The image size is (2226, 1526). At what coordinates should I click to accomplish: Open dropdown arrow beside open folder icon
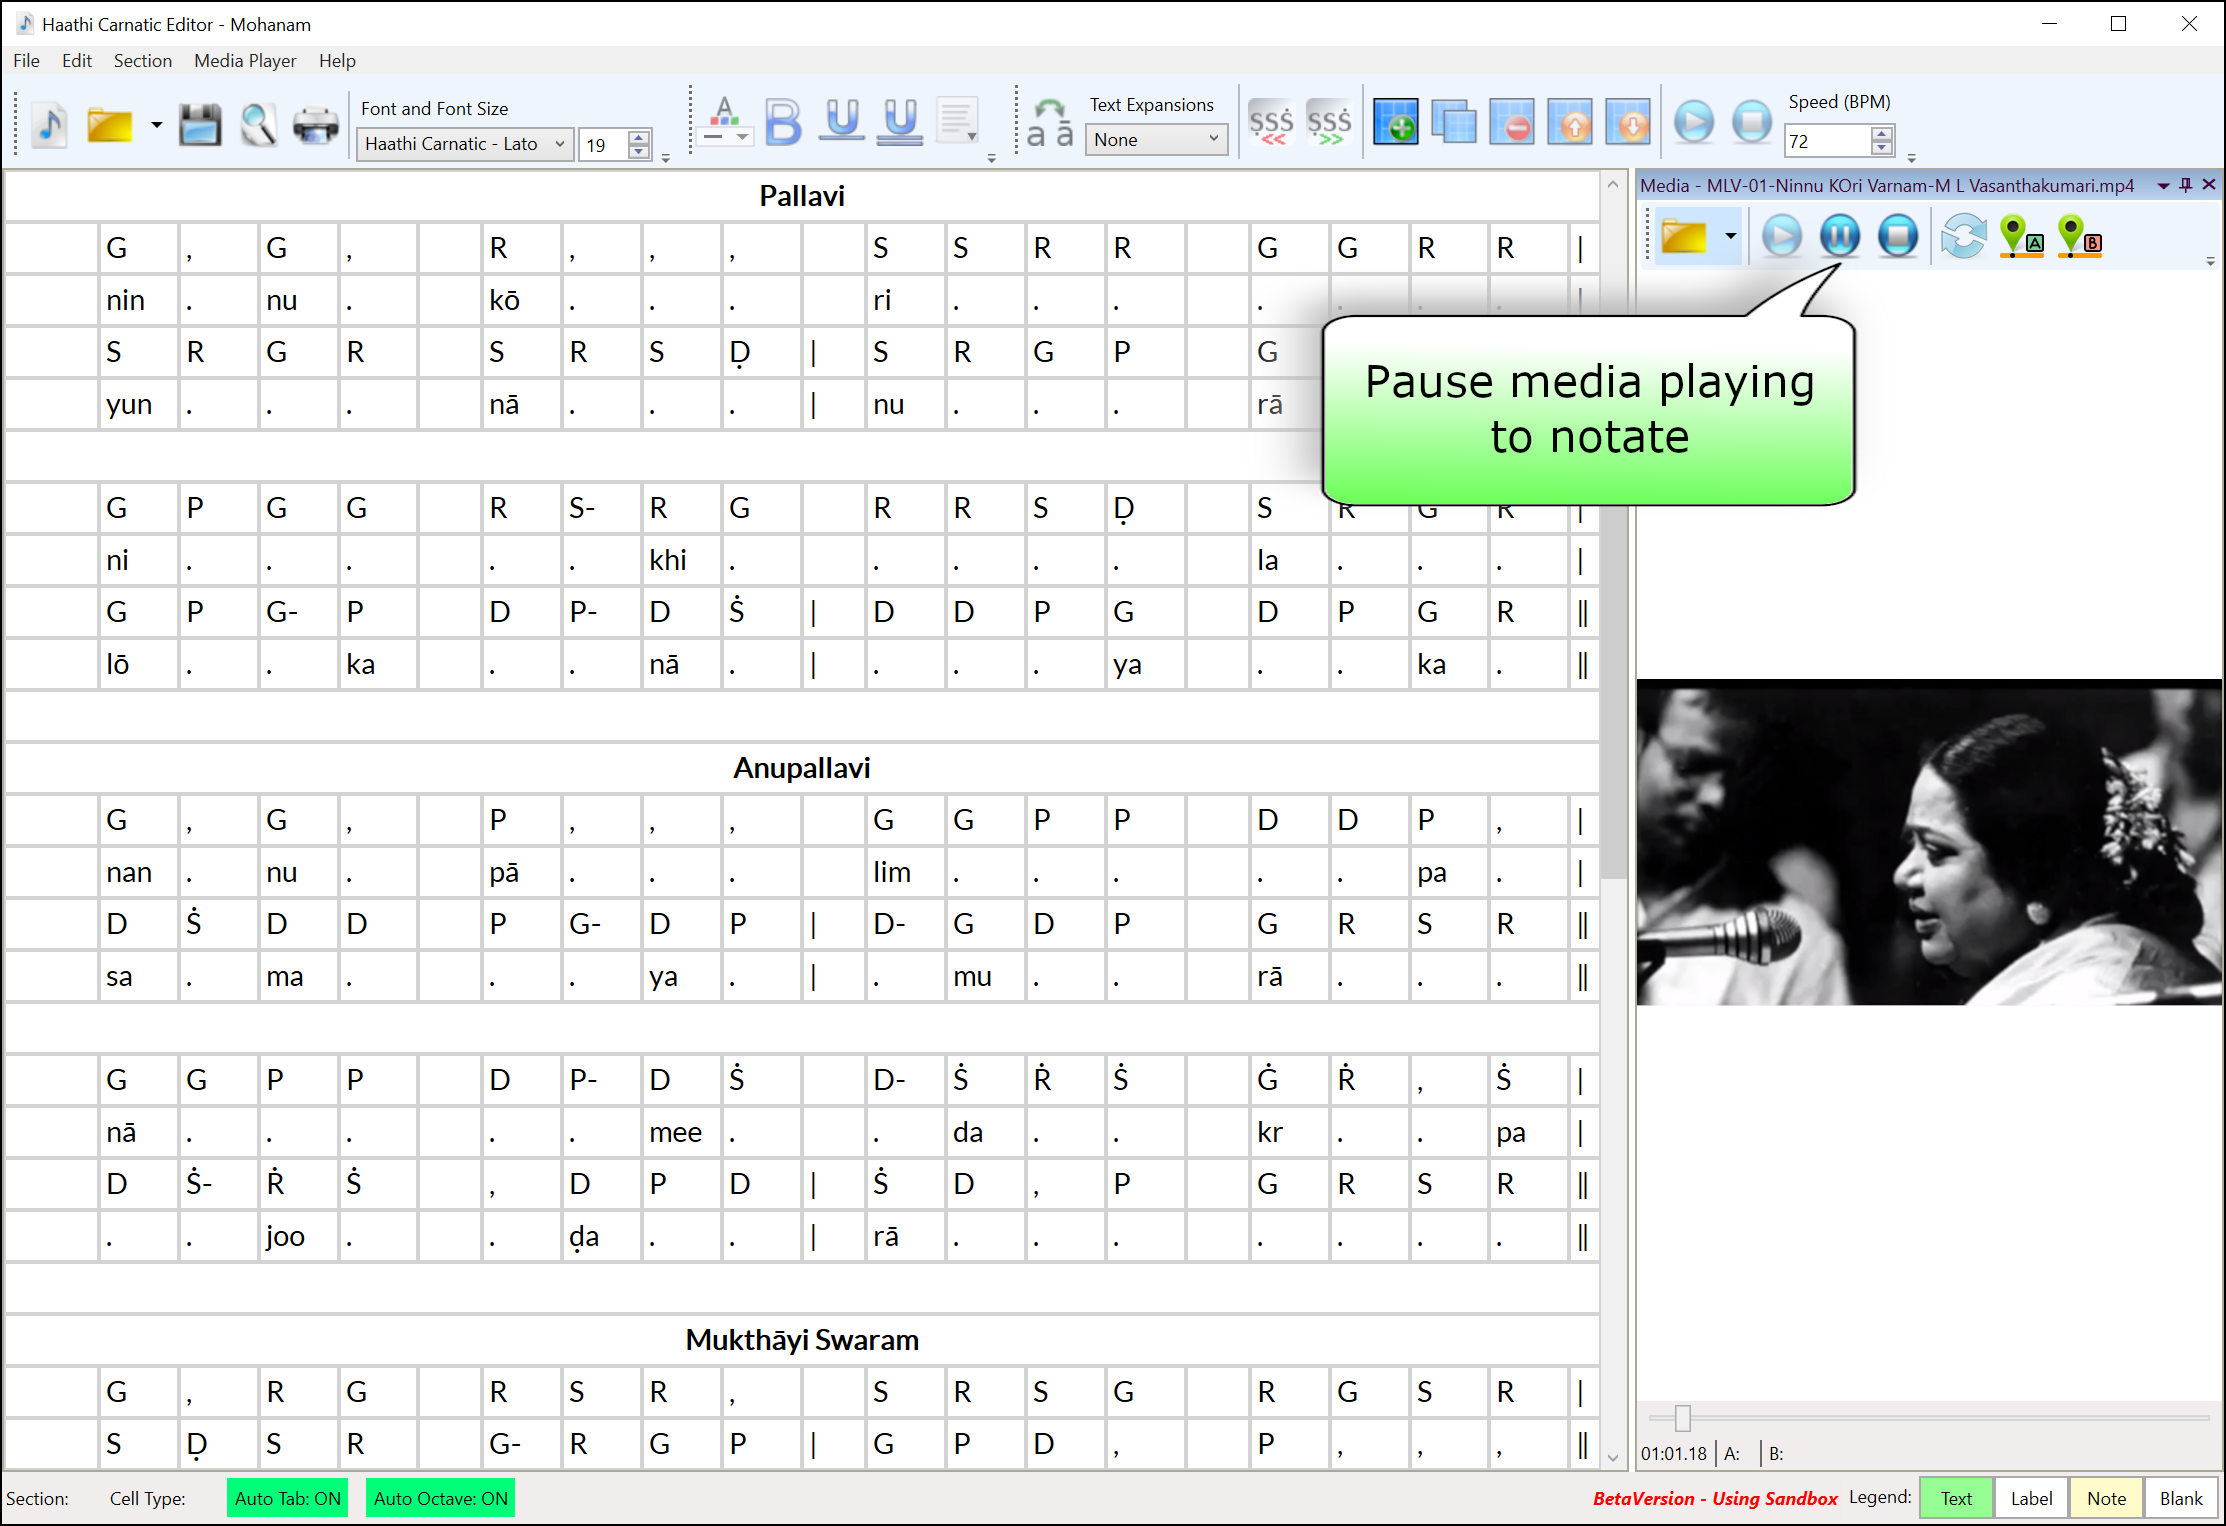157,125
